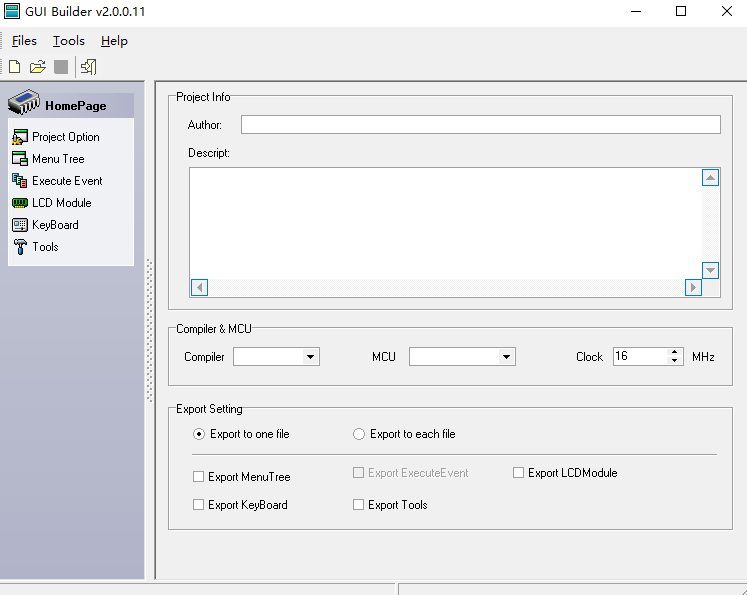
Task: Open the Help menu
Action: click(114, 41)
